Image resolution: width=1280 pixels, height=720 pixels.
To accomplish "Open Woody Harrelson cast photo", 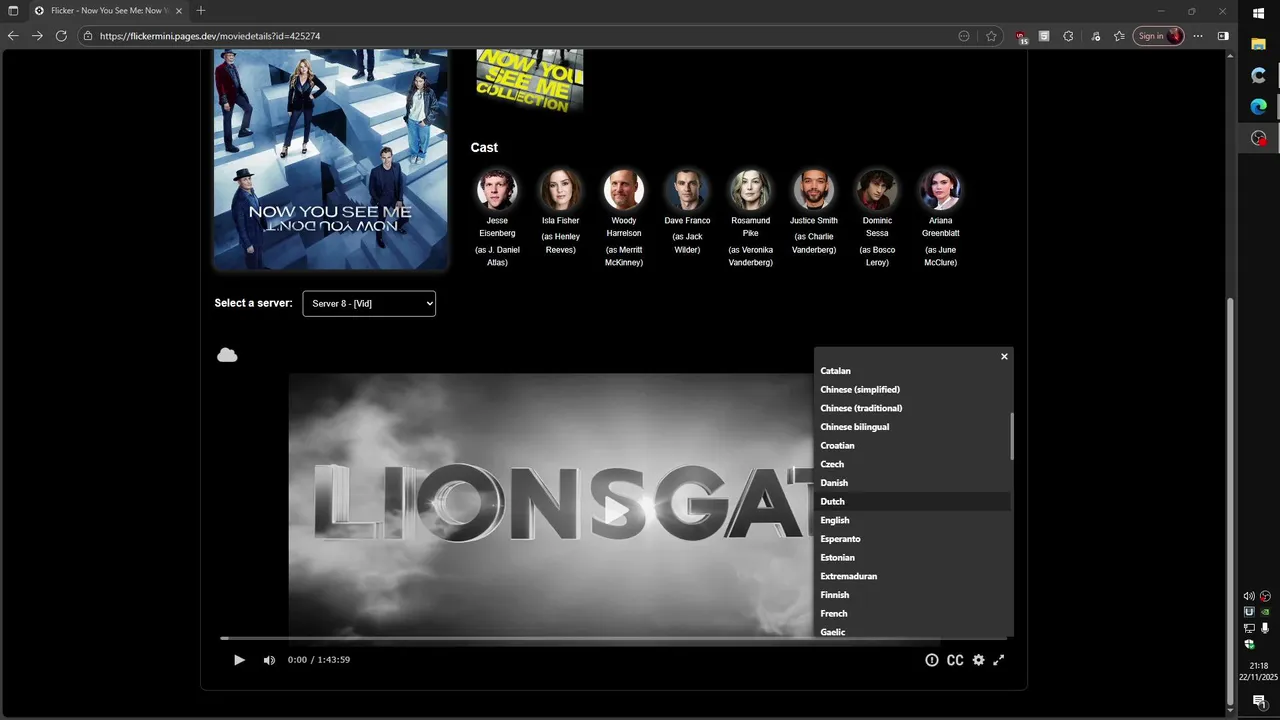I will pyautogui.click(x=624, y=189).
